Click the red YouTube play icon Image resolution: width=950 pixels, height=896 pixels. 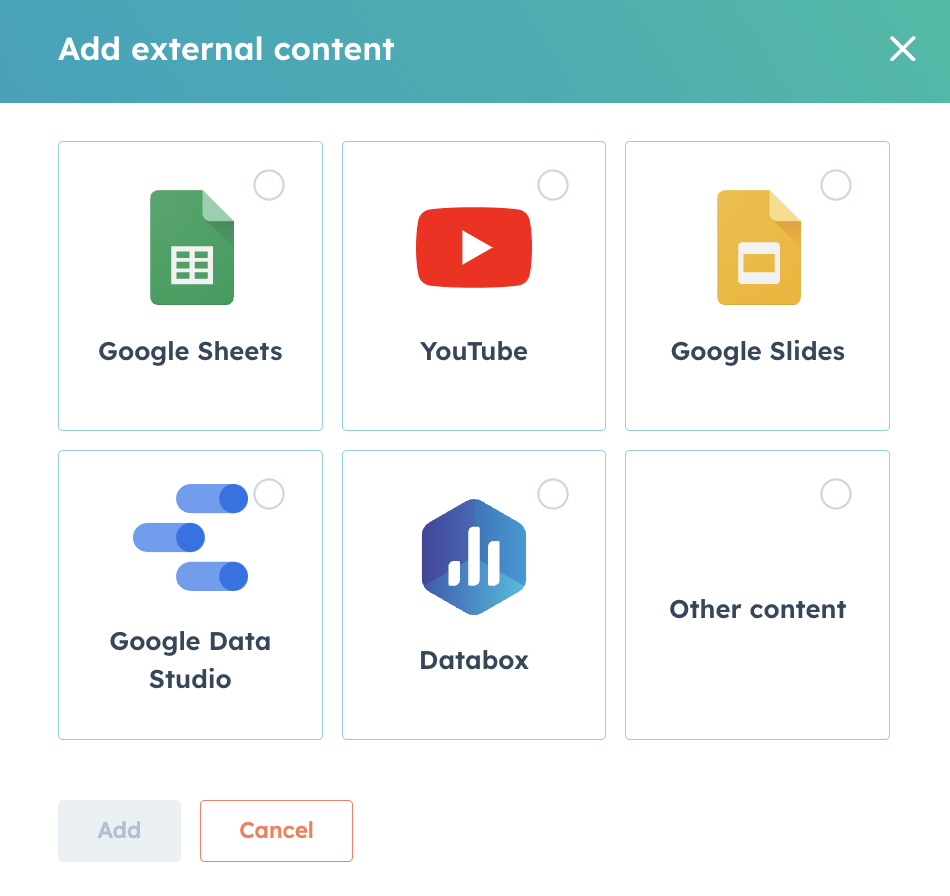474,247
